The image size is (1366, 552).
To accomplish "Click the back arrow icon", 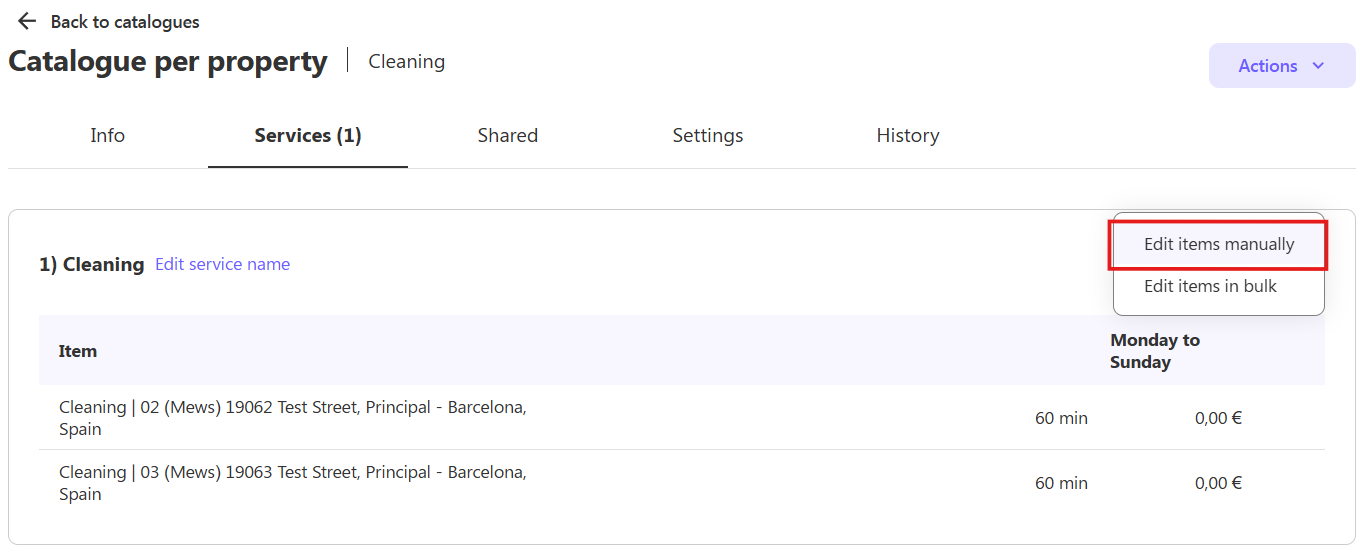I will point(27,21).
